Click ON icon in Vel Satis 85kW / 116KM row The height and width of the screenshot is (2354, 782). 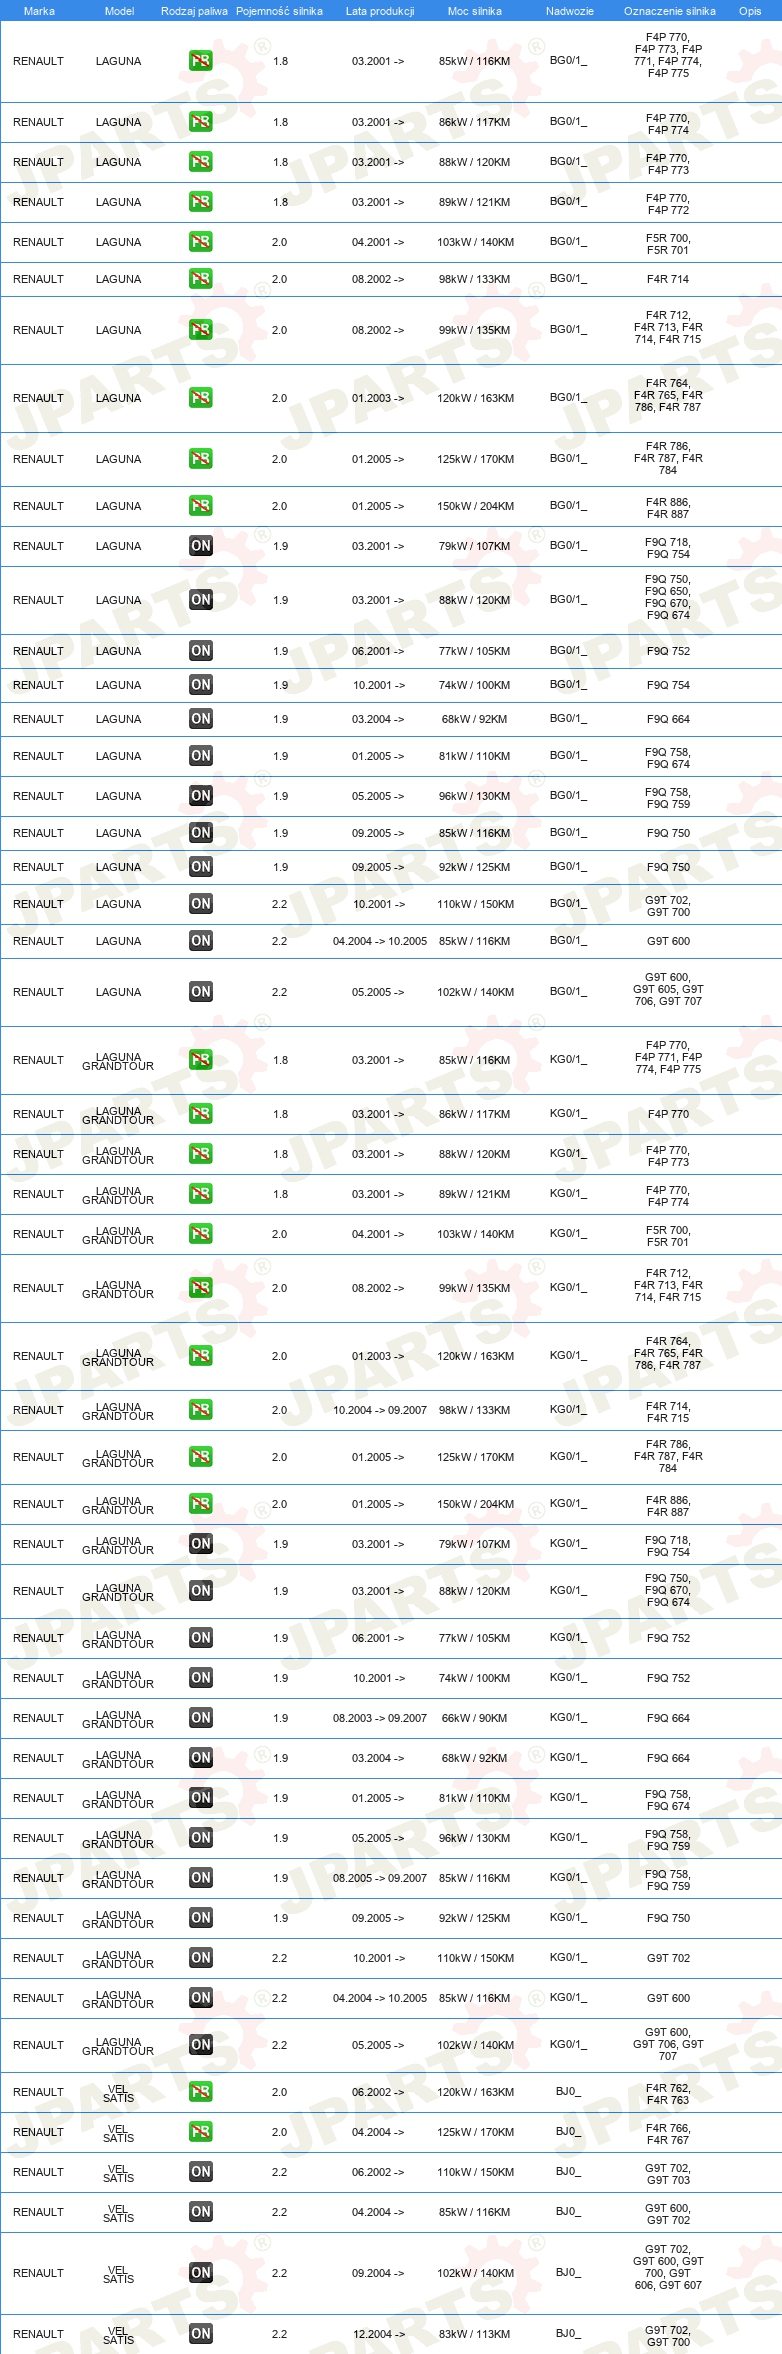(200, 2212)
